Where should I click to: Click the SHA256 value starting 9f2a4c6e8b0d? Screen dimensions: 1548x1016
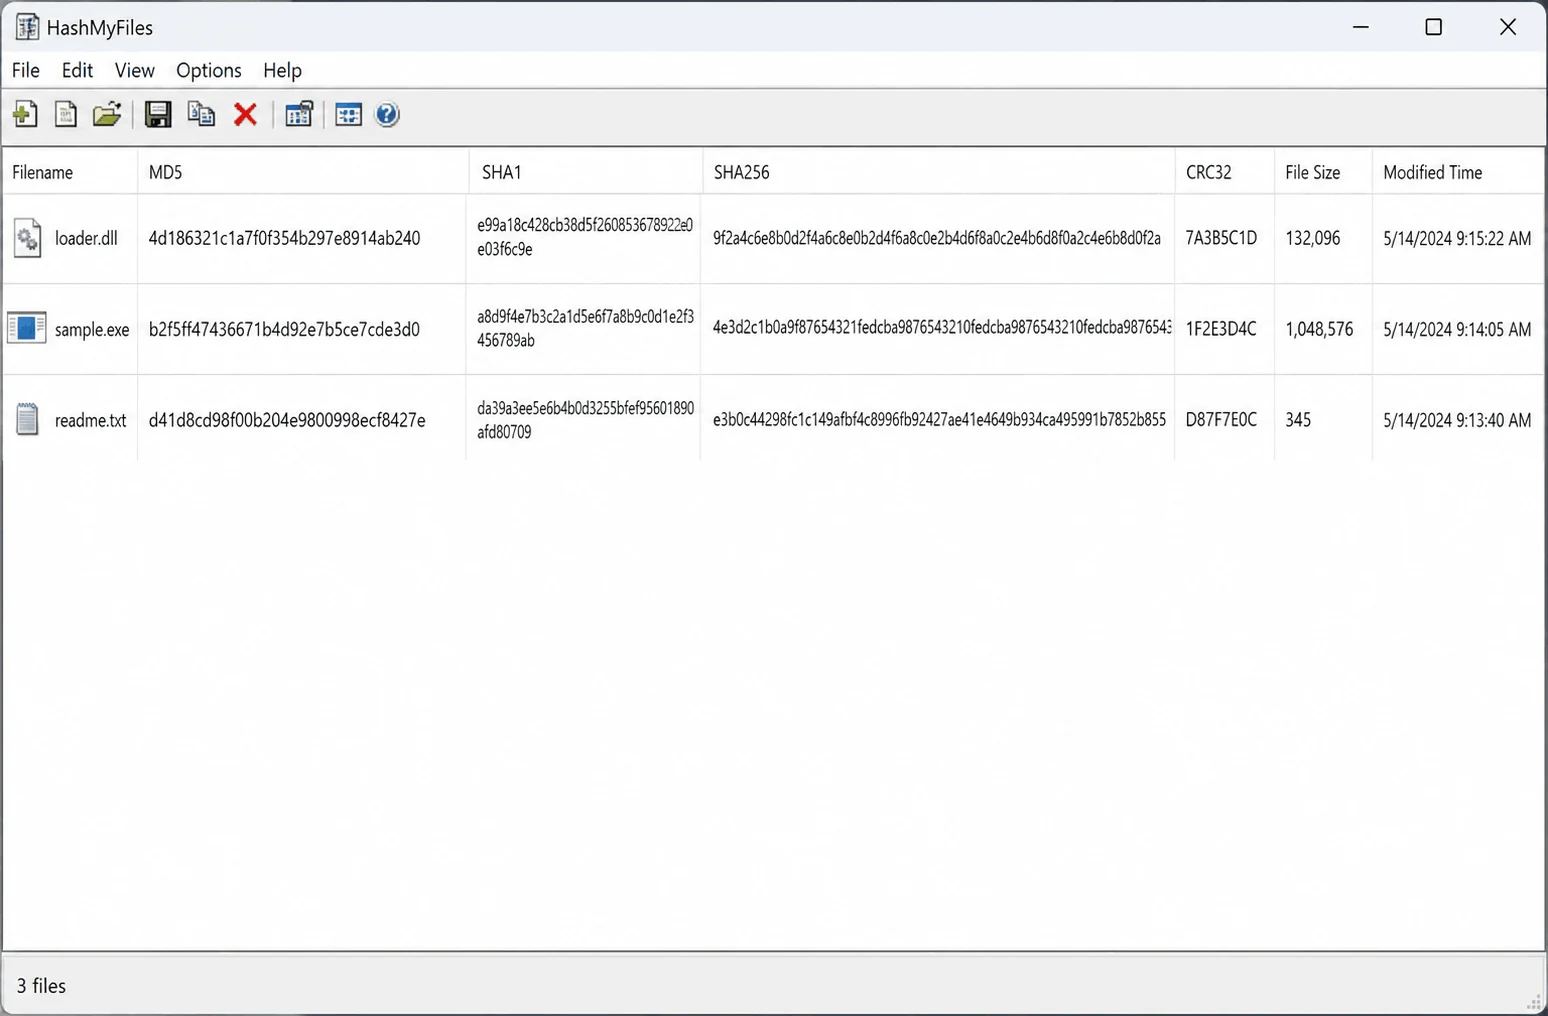tap(937, 238)
